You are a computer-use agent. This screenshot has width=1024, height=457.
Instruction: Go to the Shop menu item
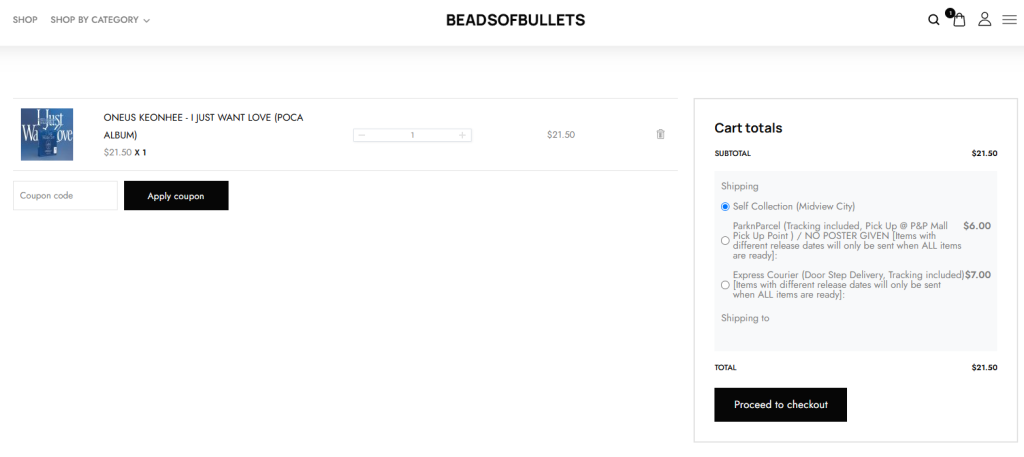25,20
